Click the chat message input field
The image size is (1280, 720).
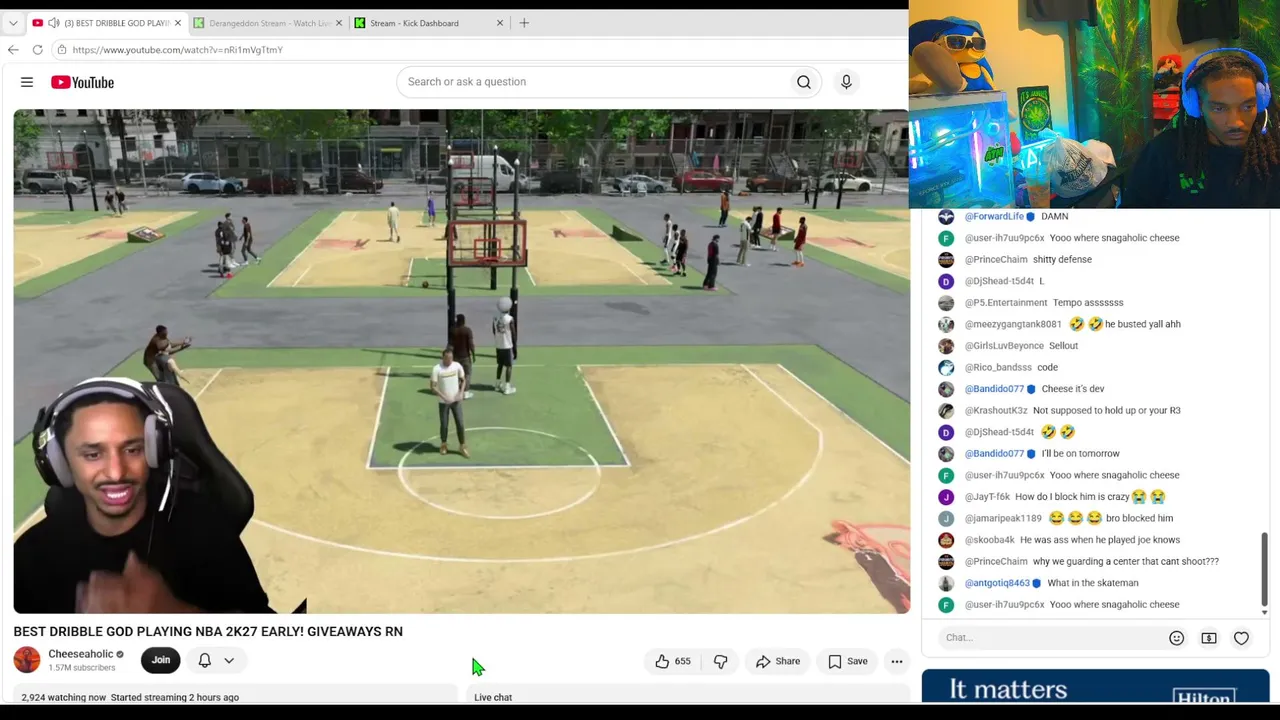(x=1050, y=638)
